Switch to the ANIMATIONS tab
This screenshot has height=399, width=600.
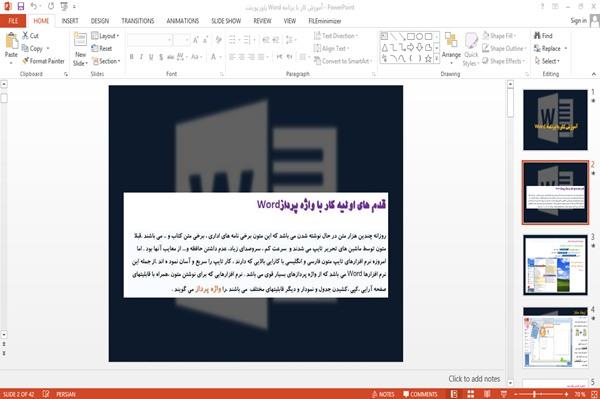coord(183,21)
